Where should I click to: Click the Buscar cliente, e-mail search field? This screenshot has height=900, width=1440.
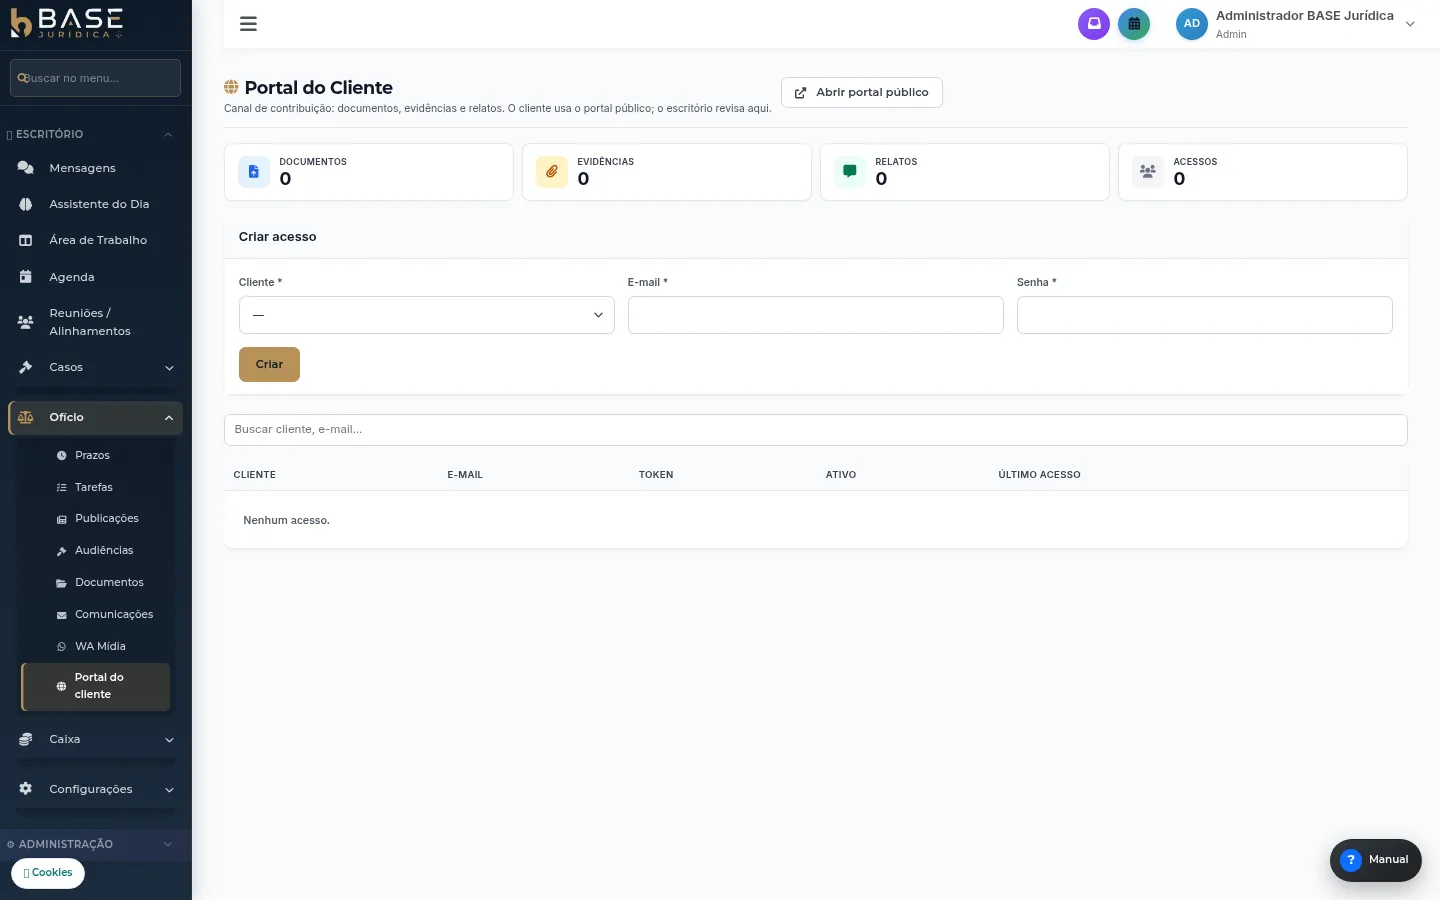816,430
